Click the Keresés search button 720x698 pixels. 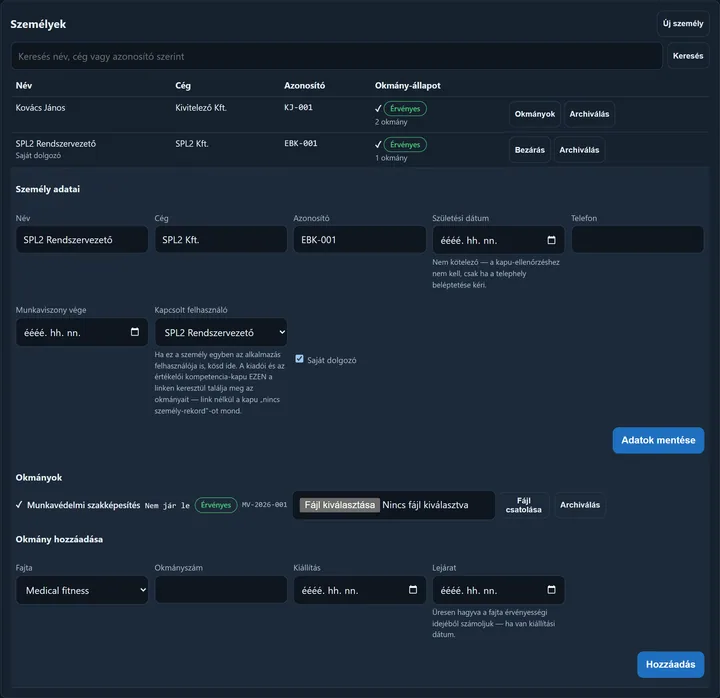688,56
